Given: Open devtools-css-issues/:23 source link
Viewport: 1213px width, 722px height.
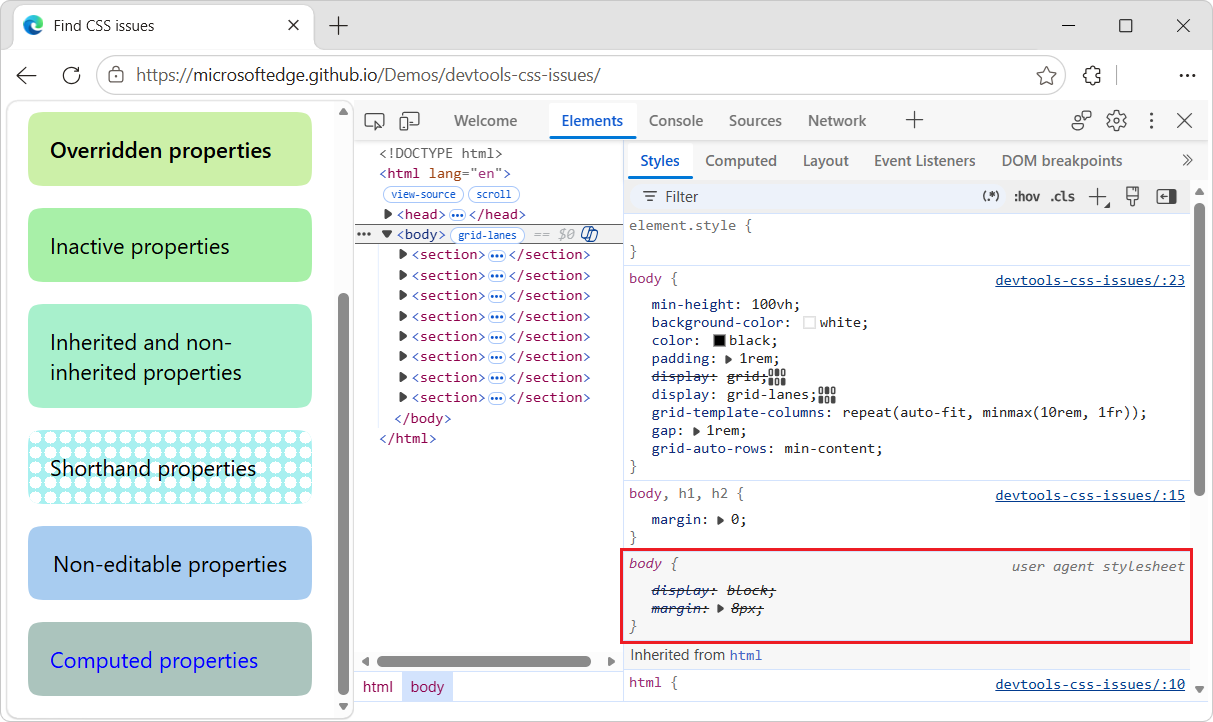Looking at the screenshot, I should [1090, 280].
